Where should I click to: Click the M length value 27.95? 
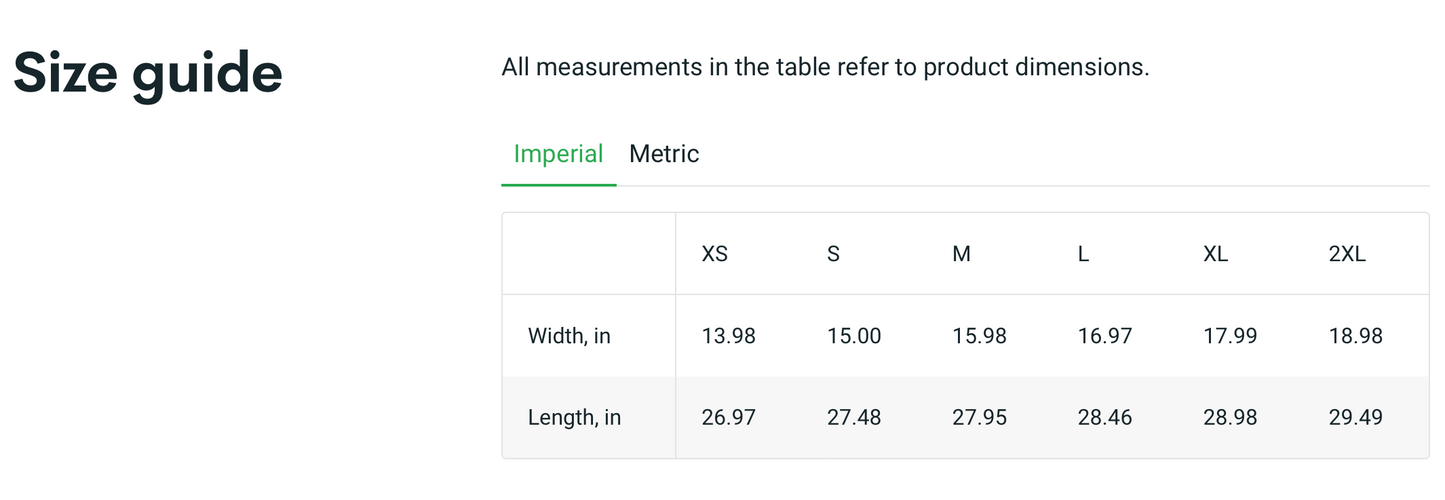[980, 417]
